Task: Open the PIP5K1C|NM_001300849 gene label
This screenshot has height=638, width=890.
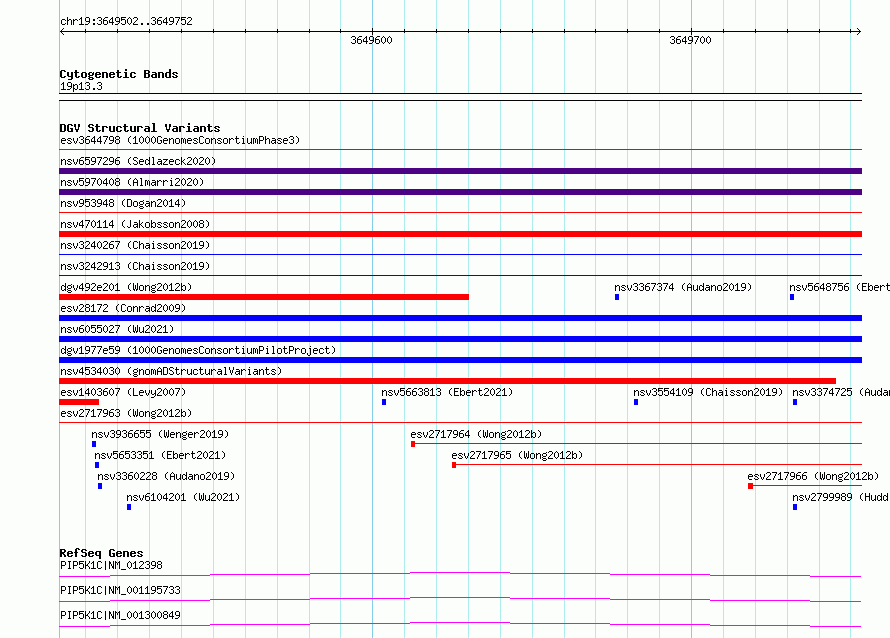Action: tap(120, 615)
